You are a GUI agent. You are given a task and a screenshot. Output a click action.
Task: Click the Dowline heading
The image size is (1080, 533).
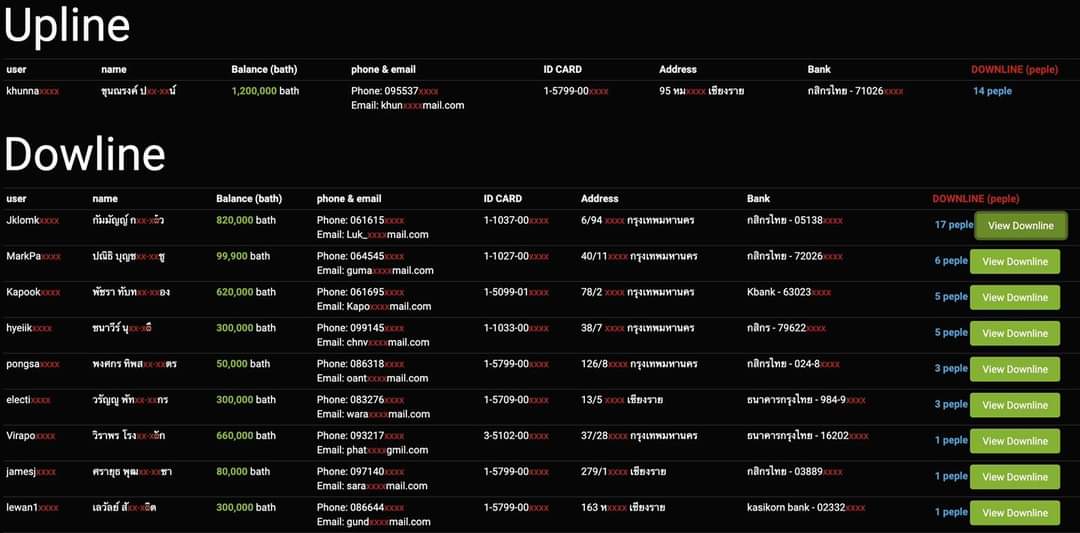[85, 154]
